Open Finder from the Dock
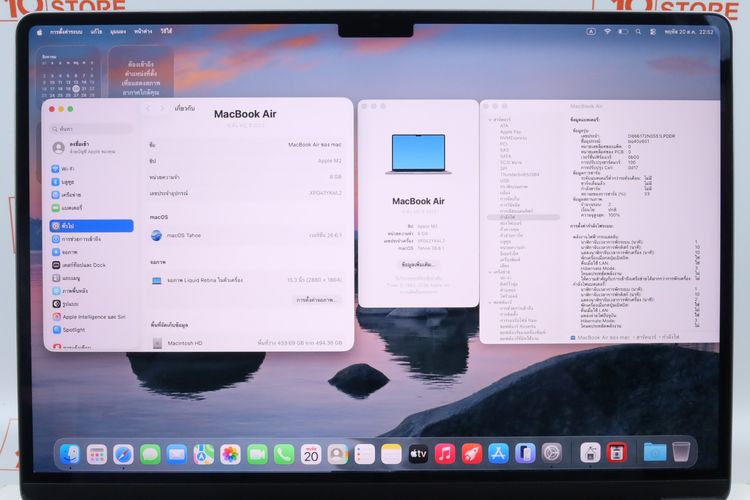This screenshot has height=500, width=750. click(70, 454)
